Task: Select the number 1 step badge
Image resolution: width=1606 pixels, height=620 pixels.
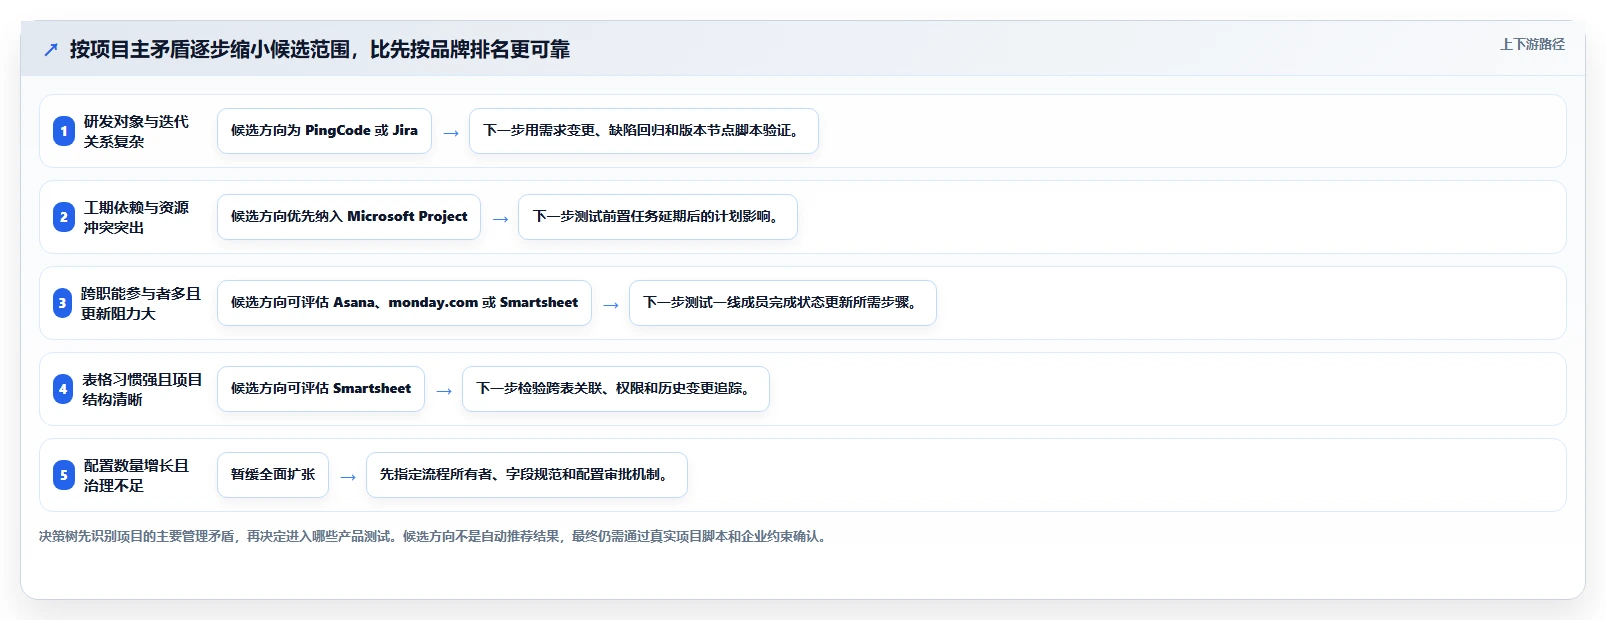Action: 64,131
